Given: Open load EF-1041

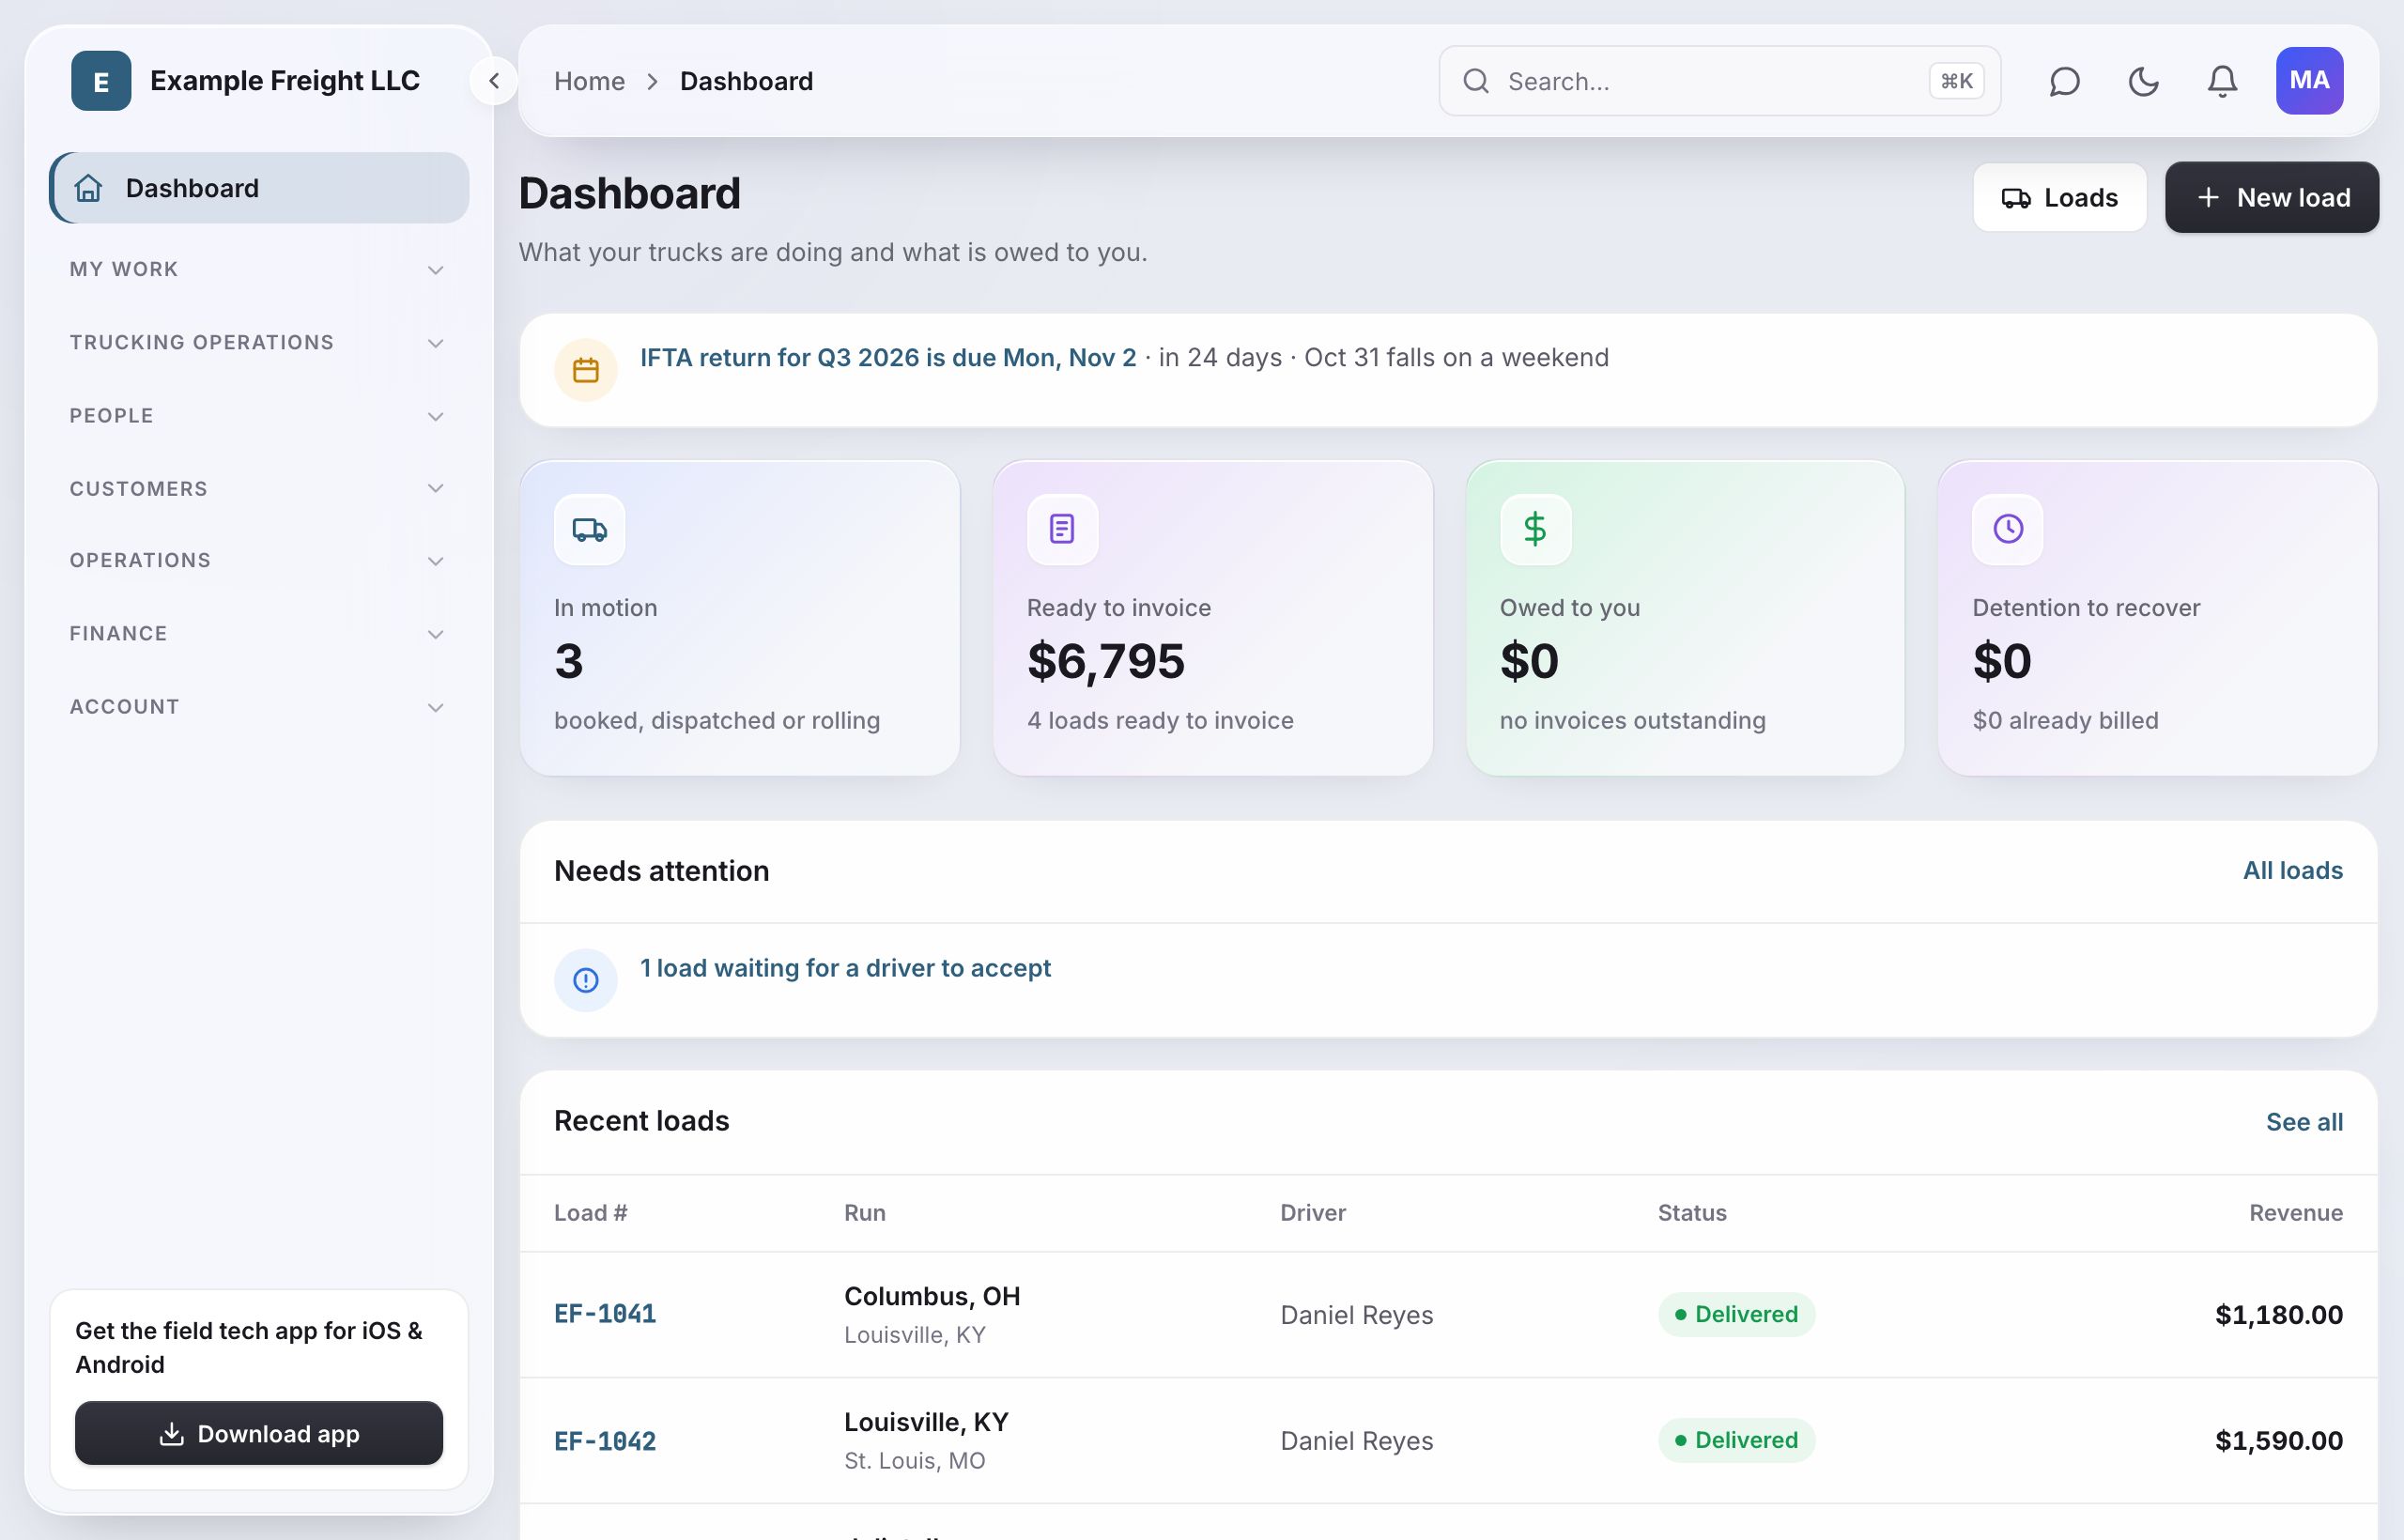Looking at the screenshot, I should [x=605, y=1313].
